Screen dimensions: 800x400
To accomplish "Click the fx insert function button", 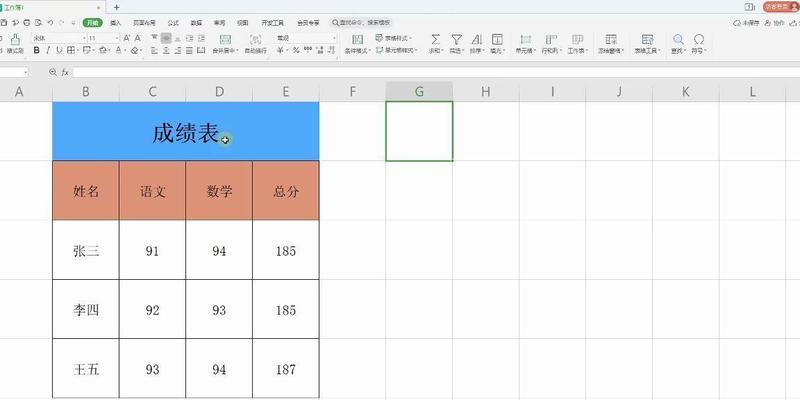I will coord(65,72).
